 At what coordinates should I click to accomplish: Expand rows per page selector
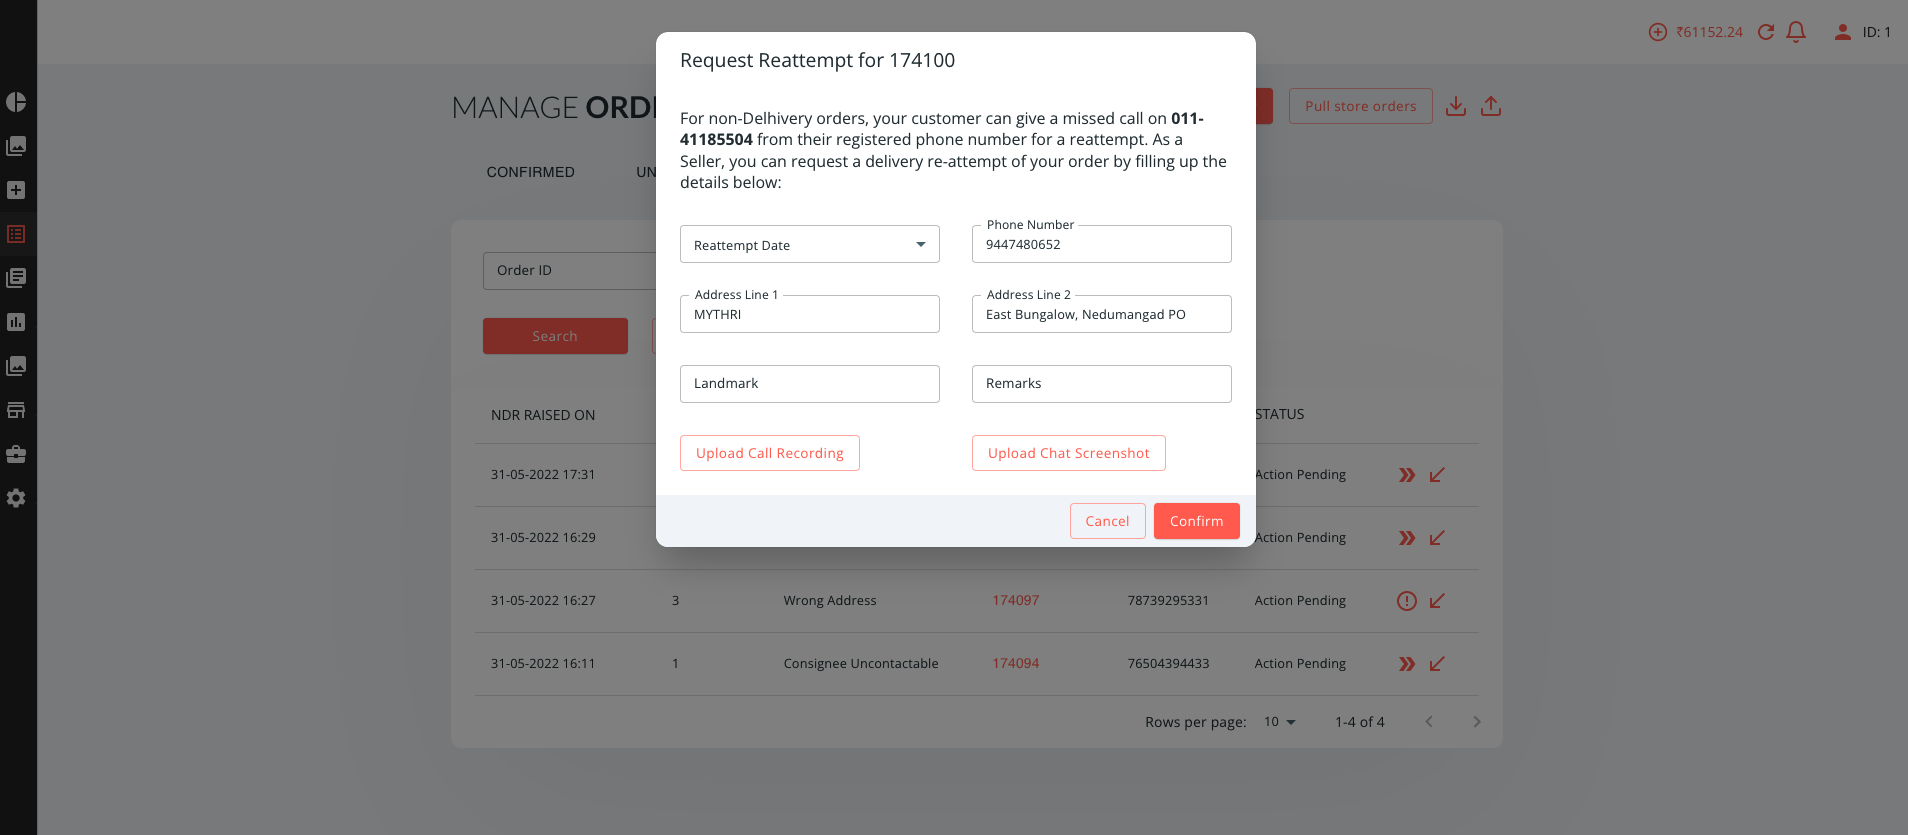[x=1280, y=722]
